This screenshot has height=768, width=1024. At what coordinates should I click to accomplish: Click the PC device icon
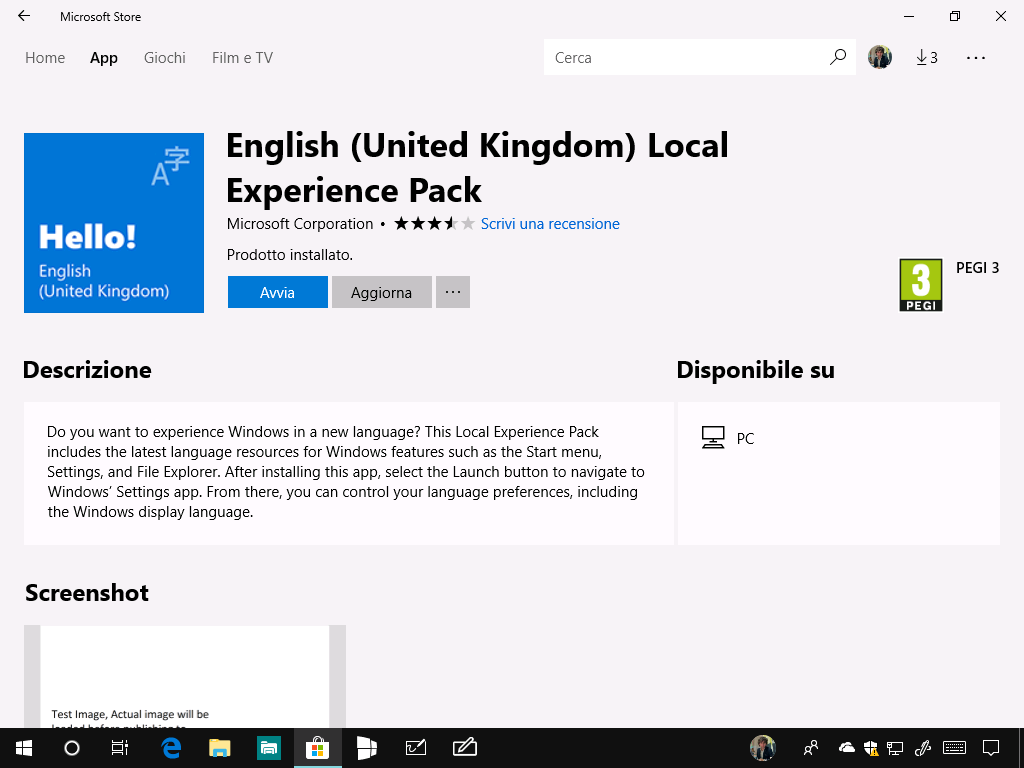click(713, 438)
